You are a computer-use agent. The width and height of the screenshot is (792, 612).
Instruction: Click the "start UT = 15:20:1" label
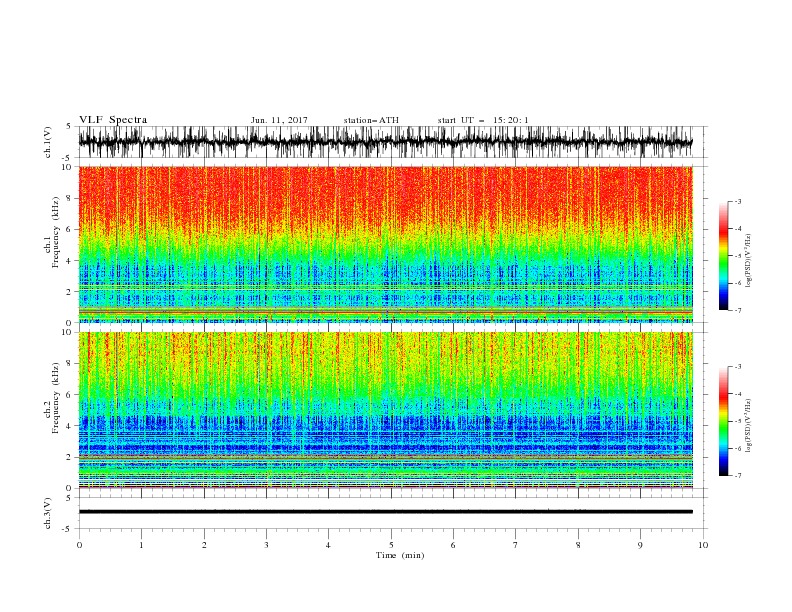483,120
